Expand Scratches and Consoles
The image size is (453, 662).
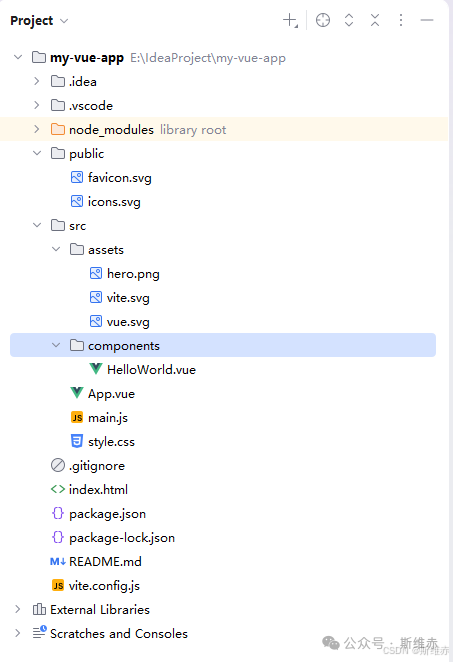17,633
